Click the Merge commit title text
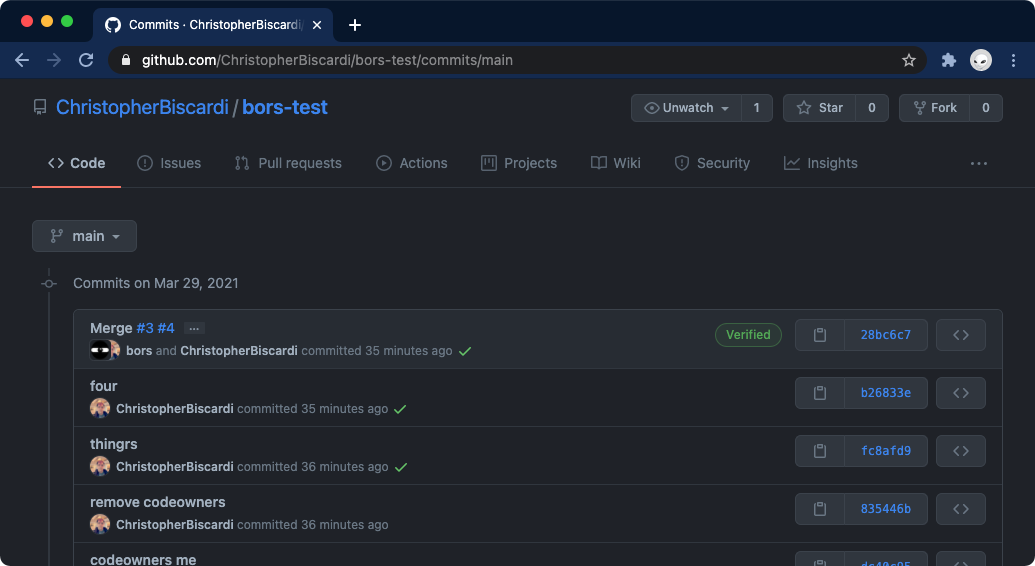Image resolution: width=1035 pixels, height=566 pixels. tap(111, 328)
